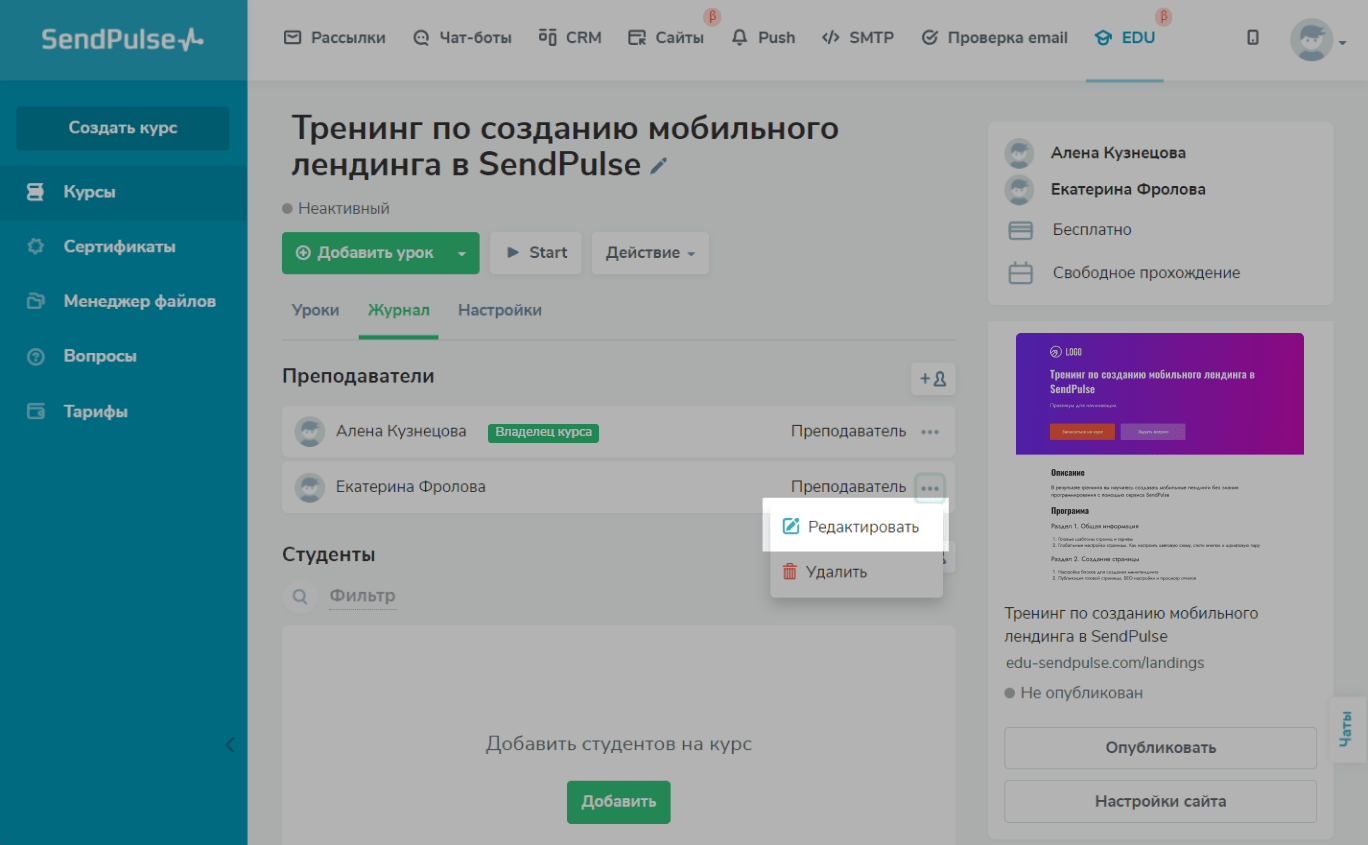Image resolution: width=1368 pixels, height=845 pixels.
Task: Click the SendPulse logo
Action: (x=122, y=39)
